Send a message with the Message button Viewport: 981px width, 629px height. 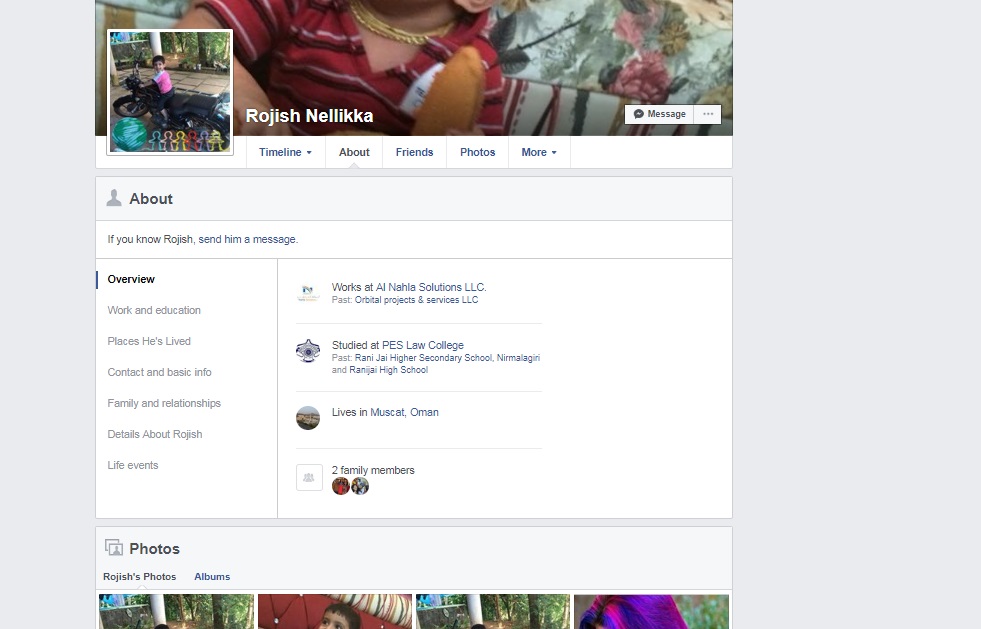[659, 114]
